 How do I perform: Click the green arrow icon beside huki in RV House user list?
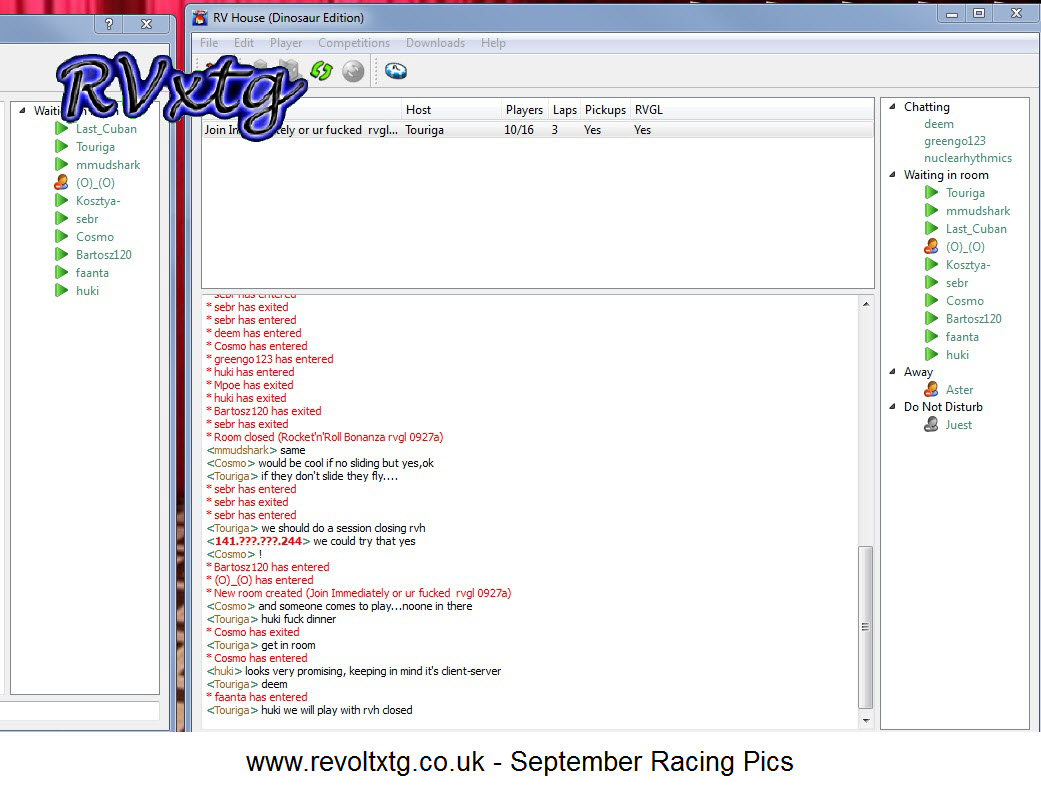(932, 354)
